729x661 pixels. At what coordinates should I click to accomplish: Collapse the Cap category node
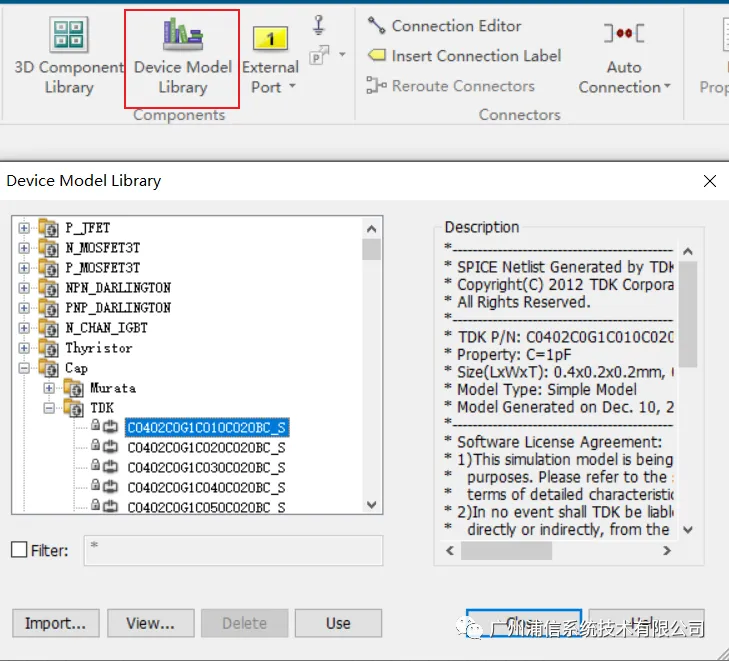point(24,368)
